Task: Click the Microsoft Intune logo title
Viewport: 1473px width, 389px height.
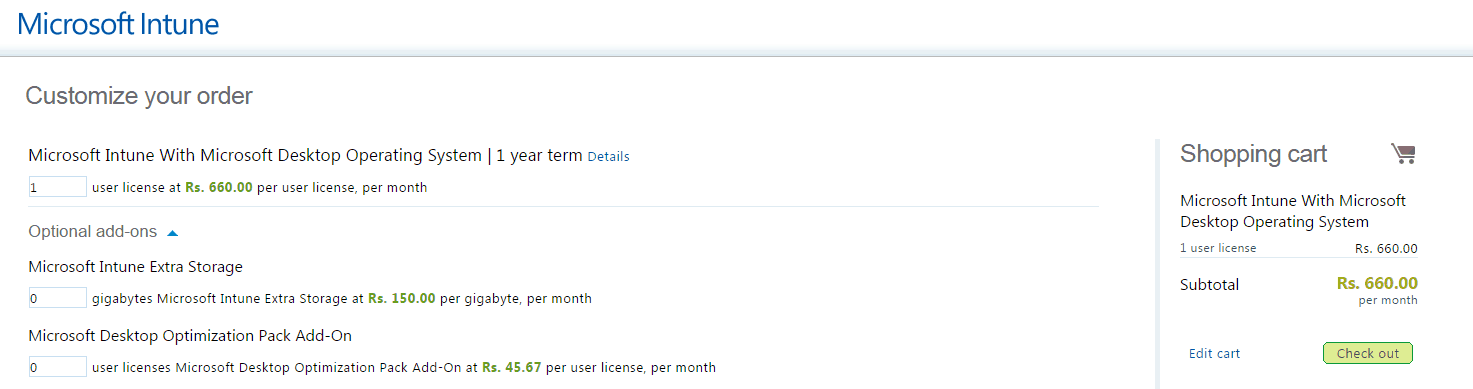Action: coord(118,24)
